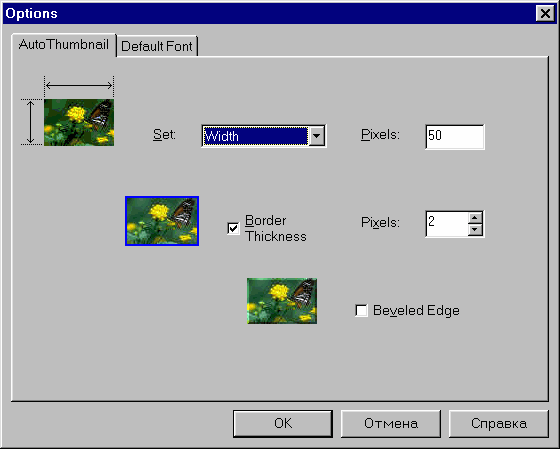The height and width of the screenshot is (449, 560).
Task: Click the Pixels field showing 50
Action: (455, 136)
